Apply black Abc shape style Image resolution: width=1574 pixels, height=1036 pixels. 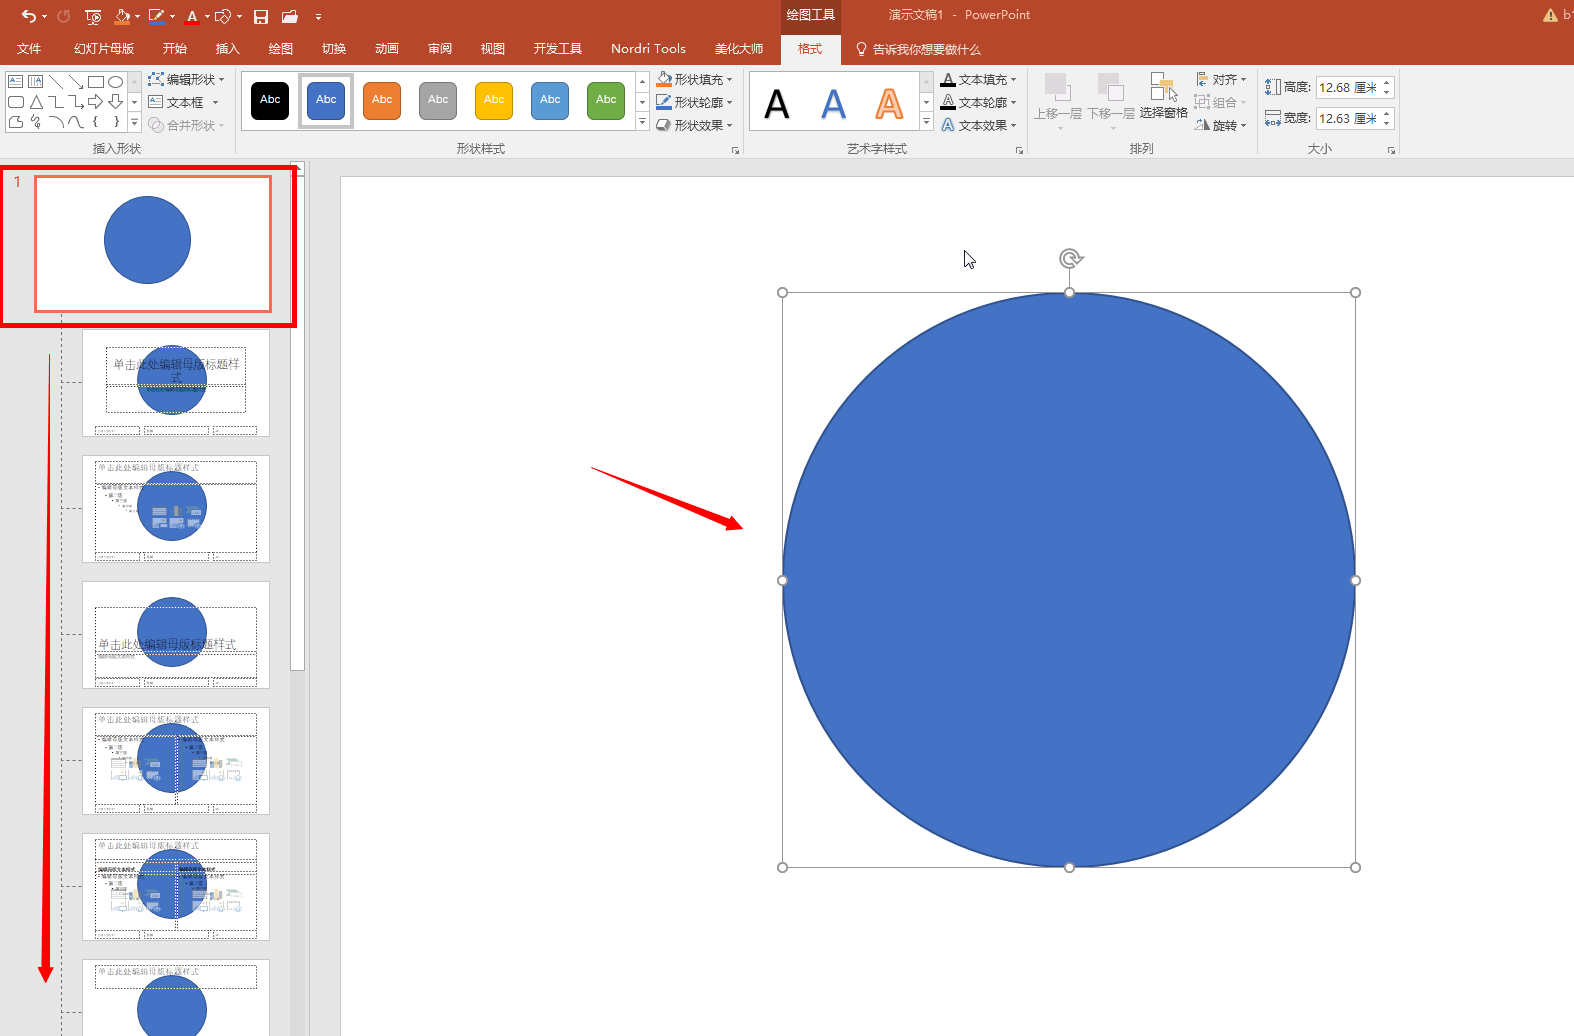270,101
